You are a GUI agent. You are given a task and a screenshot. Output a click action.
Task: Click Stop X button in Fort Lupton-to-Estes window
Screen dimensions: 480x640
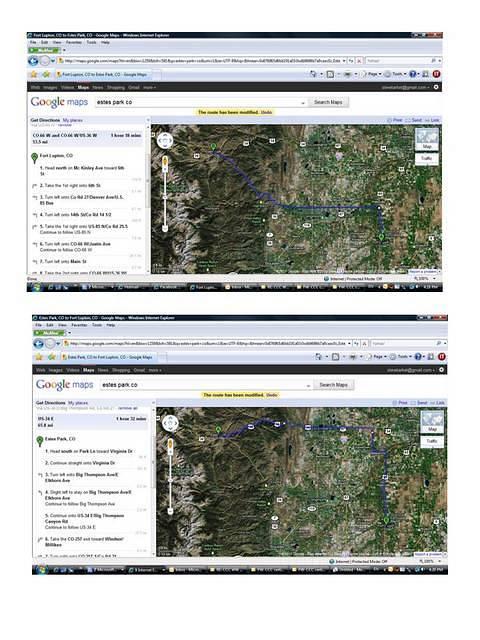(x=359, y=61)
